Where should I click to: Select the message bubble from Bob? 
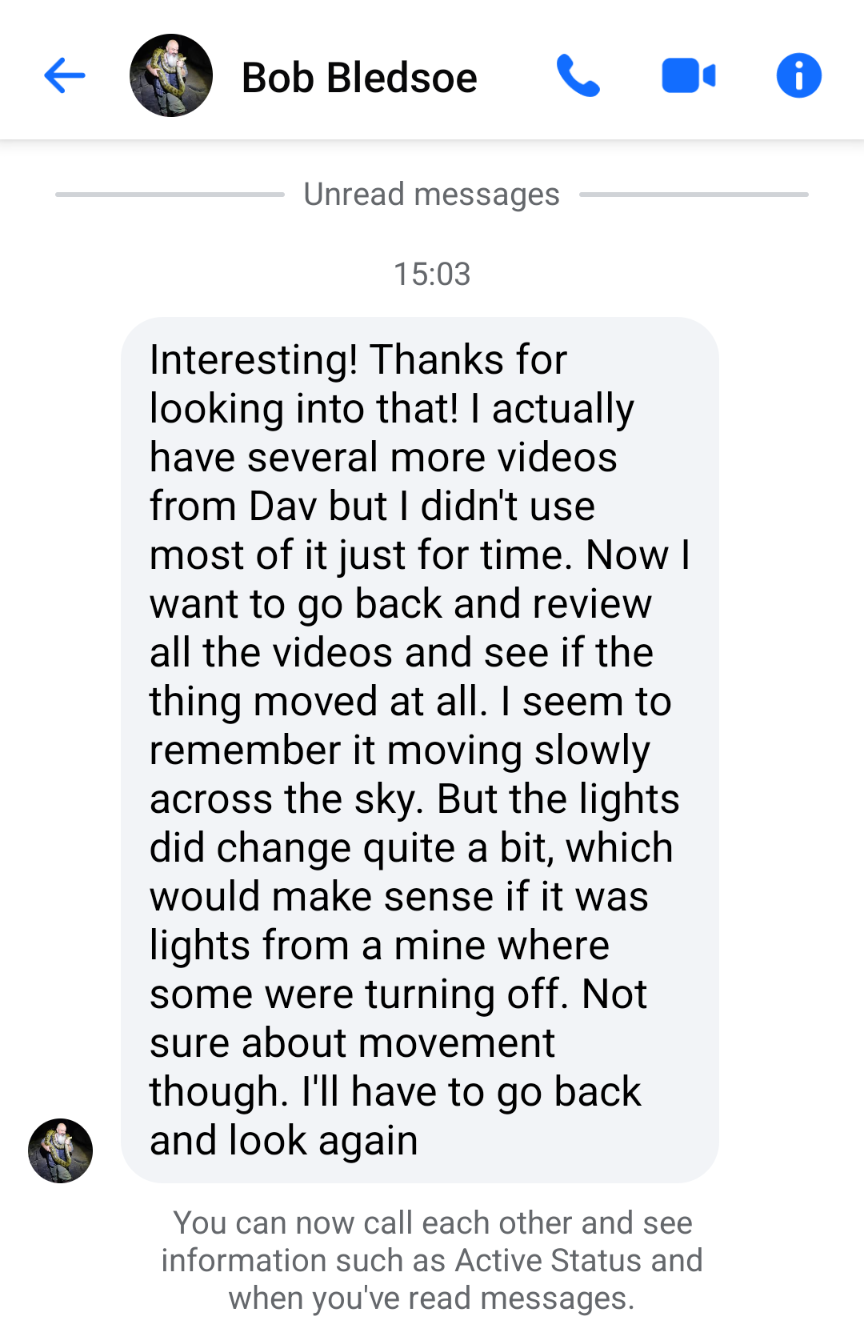[x=420, y=750]
